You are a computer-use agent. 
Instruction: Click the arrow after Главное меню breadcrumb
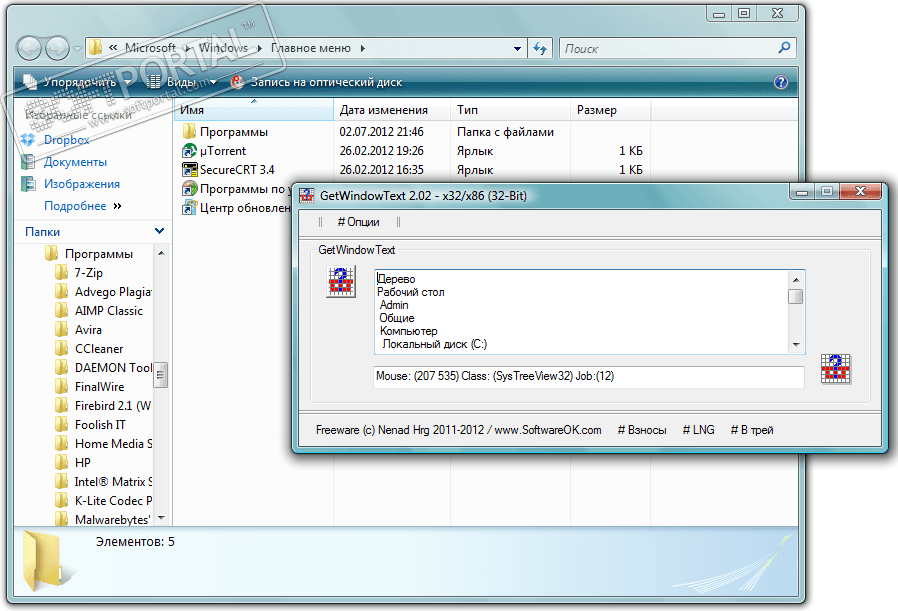[363, 49]
